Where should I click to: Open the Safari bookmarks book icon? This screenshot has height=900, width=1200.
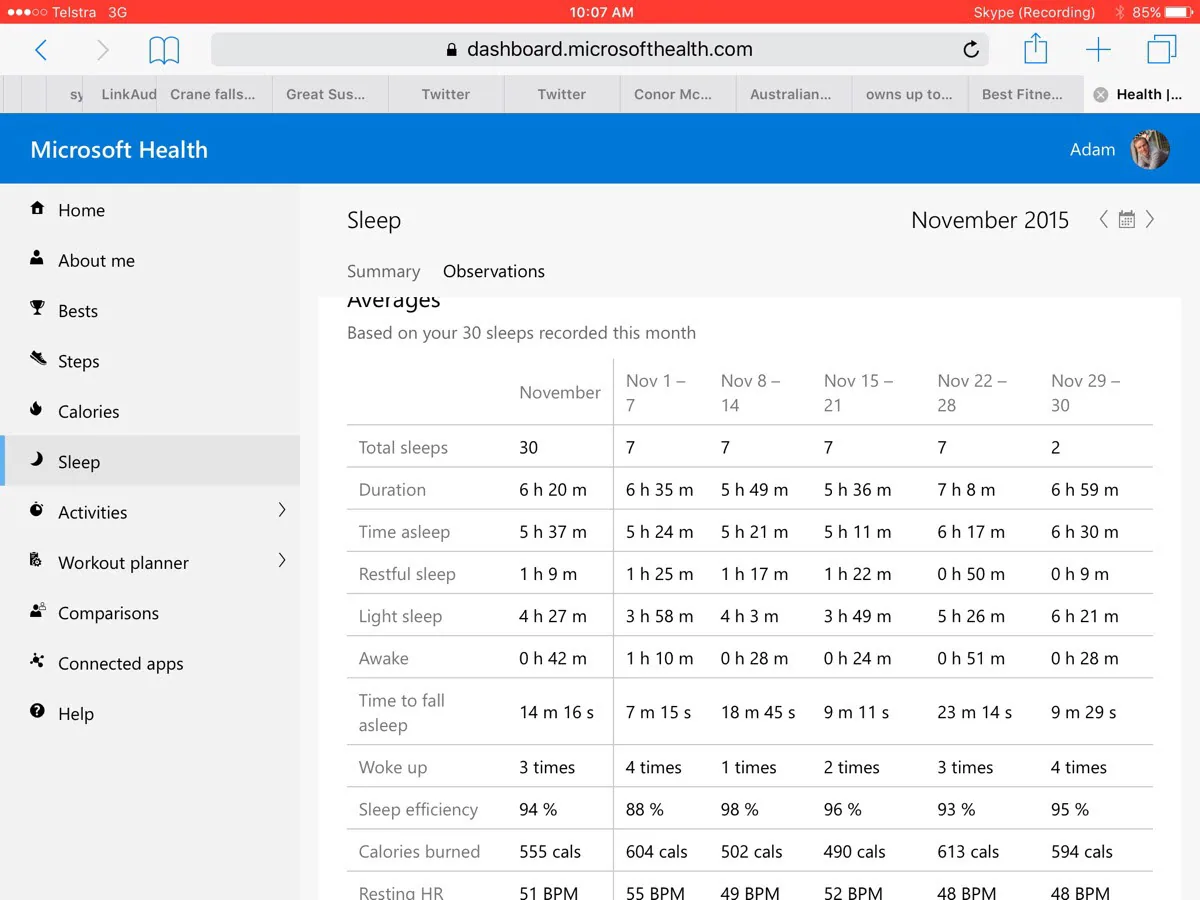click(164, 50)
